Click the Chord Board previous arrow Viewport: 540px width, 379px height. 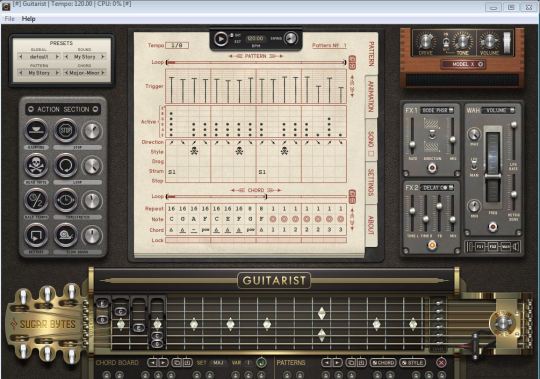pyautogui.click(x=152, y=362)
